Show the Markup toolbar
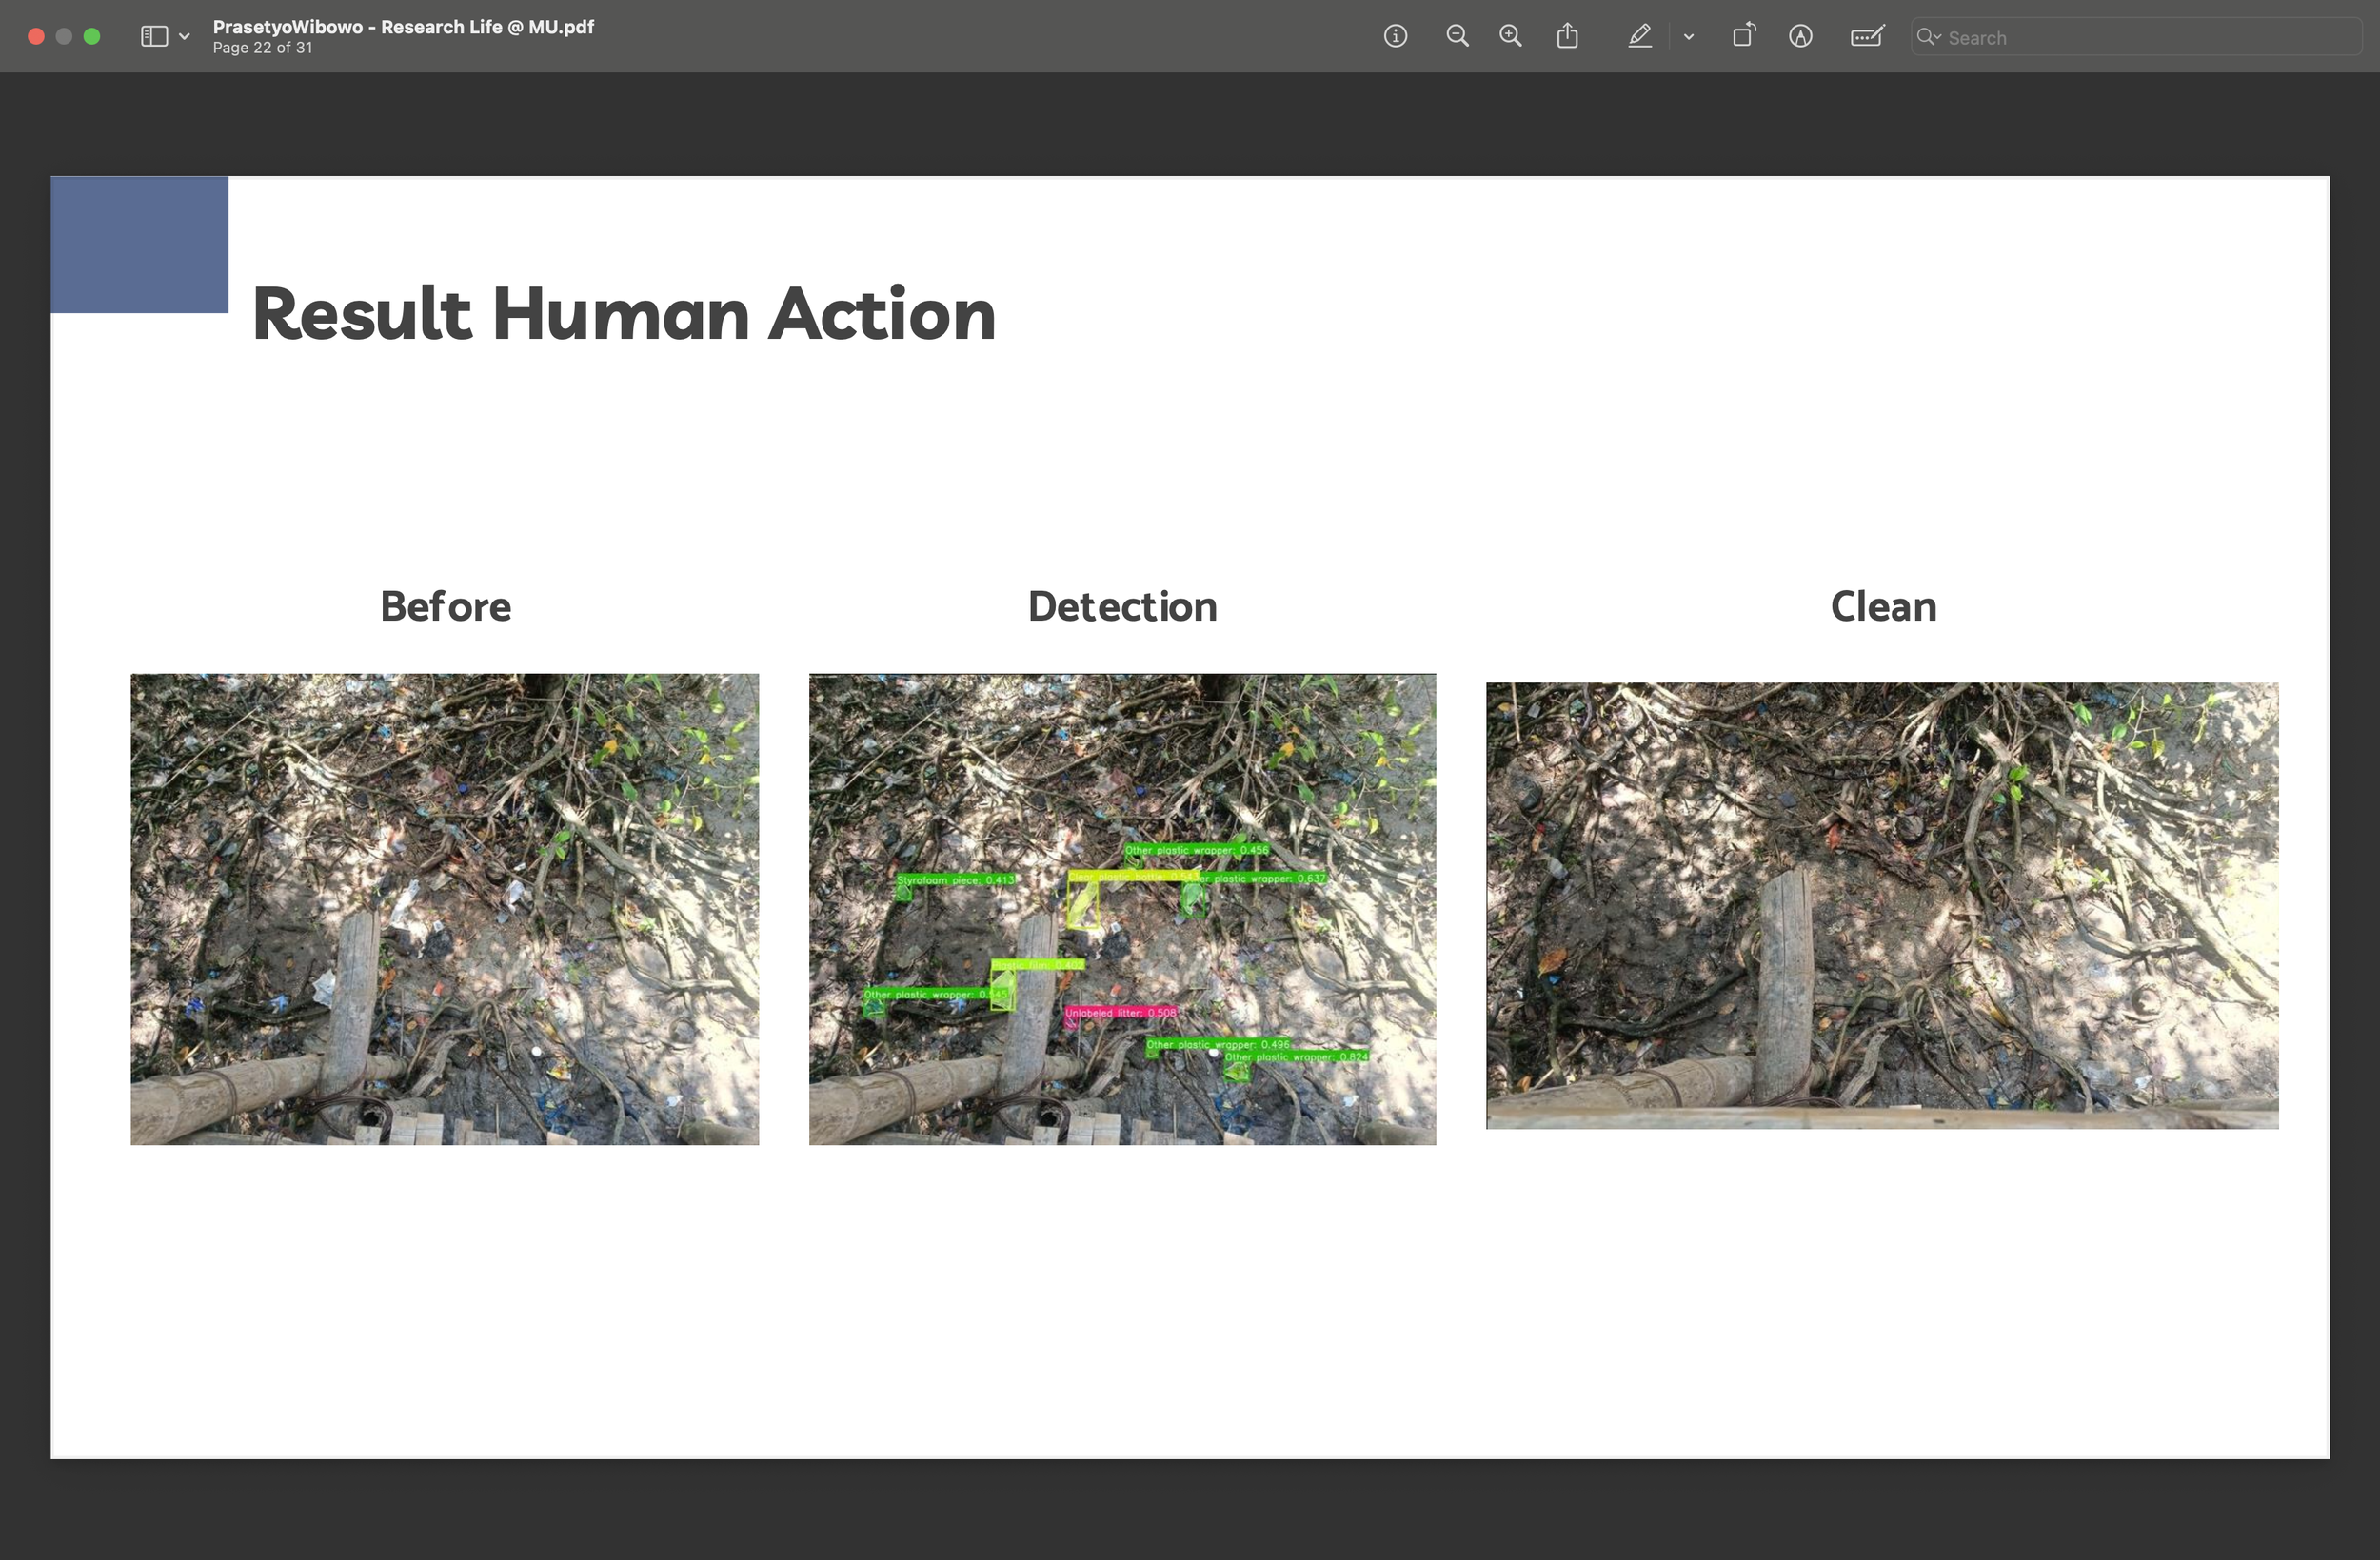2380x1560 pixels. coord(1800,37)
